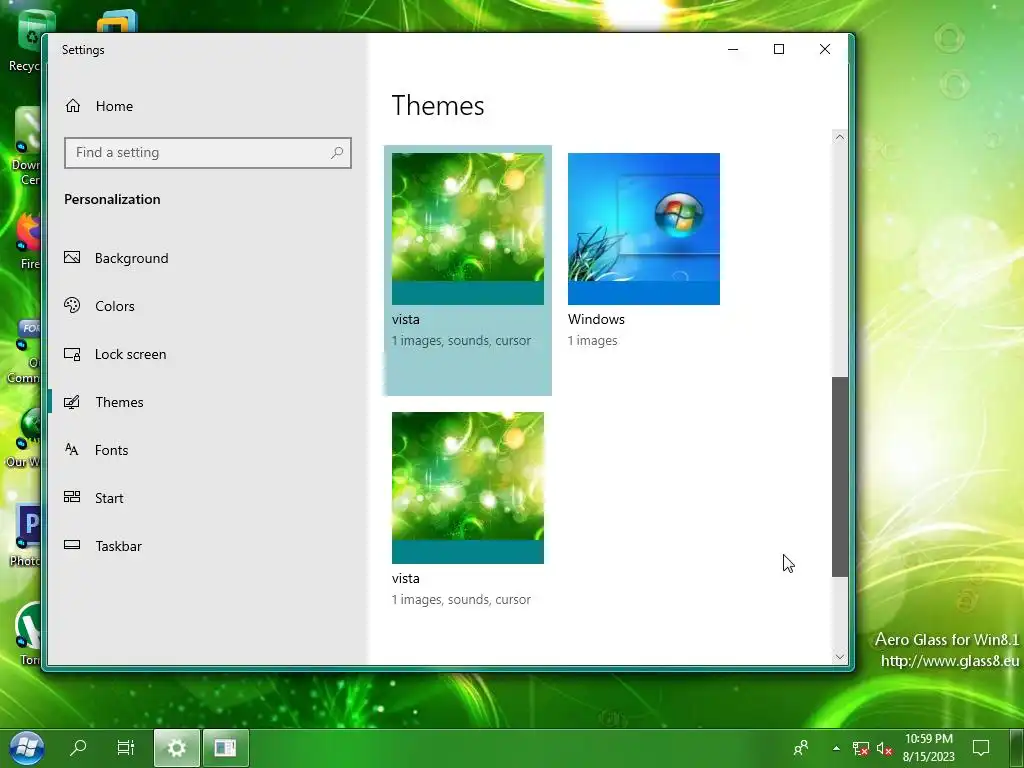Open taskbar Search magnifier
The width and height of the screenshot is (1024, 768).
tap(78, 747)
